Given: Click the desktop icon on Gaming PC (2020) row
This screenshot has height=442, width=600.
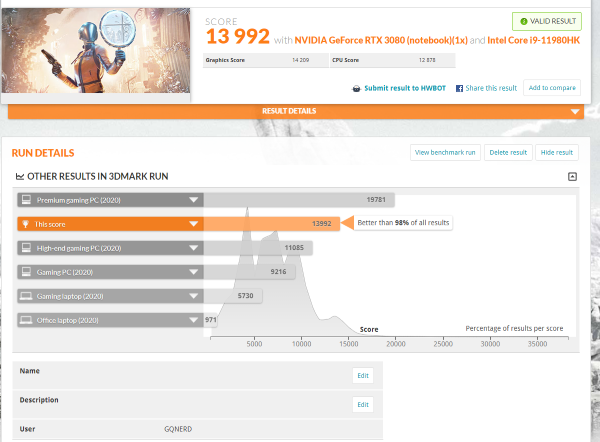Looking at the screenshot, I should click(26, 272).
